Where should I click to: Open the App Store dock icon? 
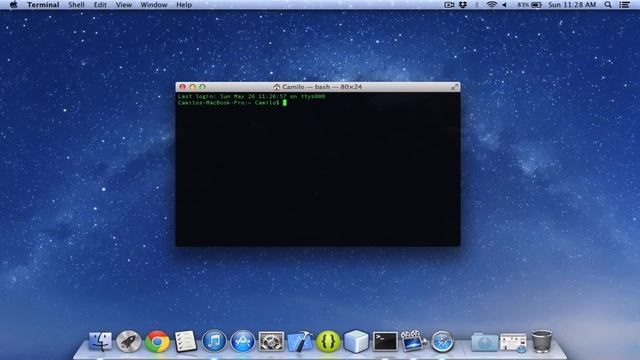click(242, 341)
